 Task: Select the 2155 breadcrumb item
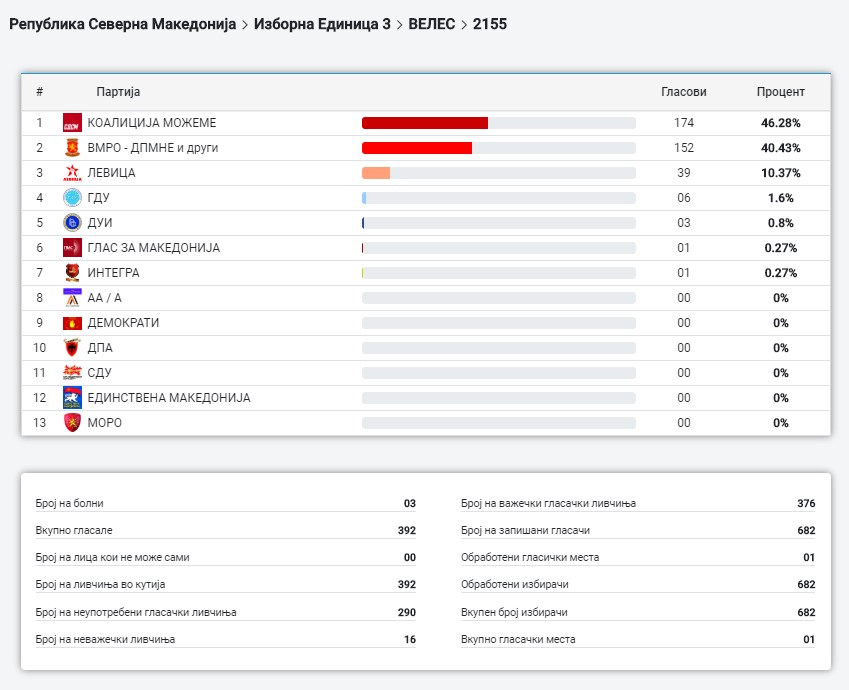tap(490, 23)
